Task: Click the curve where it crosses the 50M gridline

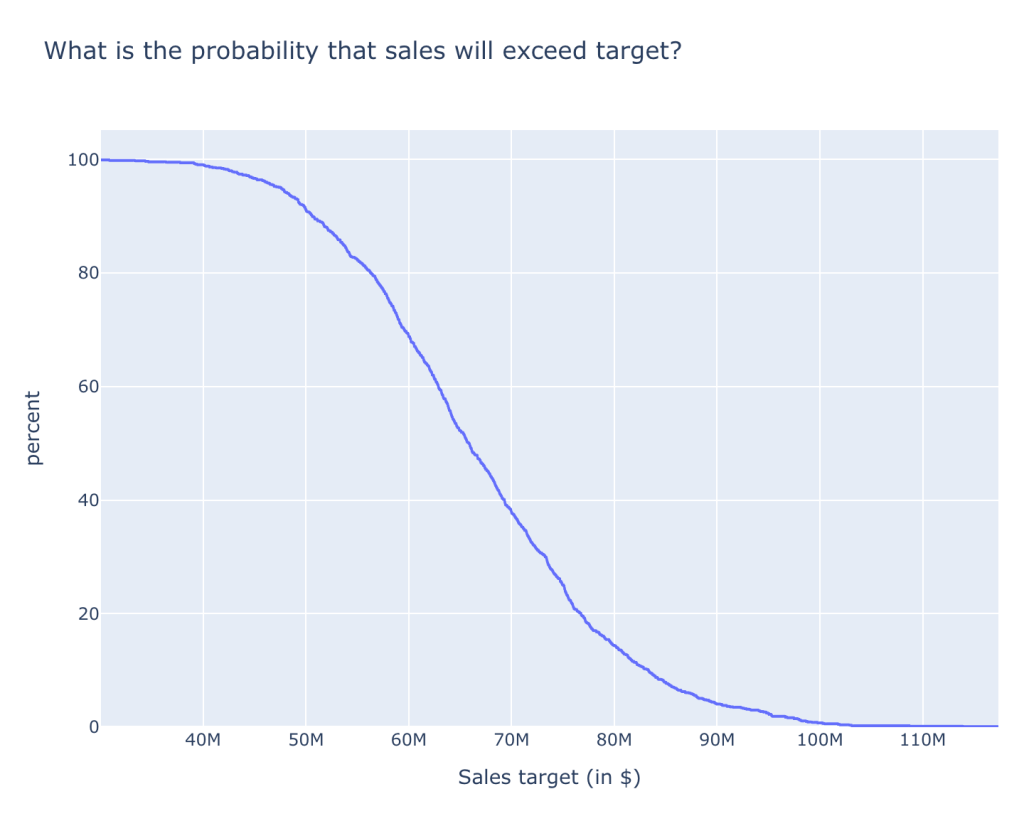Action: pos(306,210)
